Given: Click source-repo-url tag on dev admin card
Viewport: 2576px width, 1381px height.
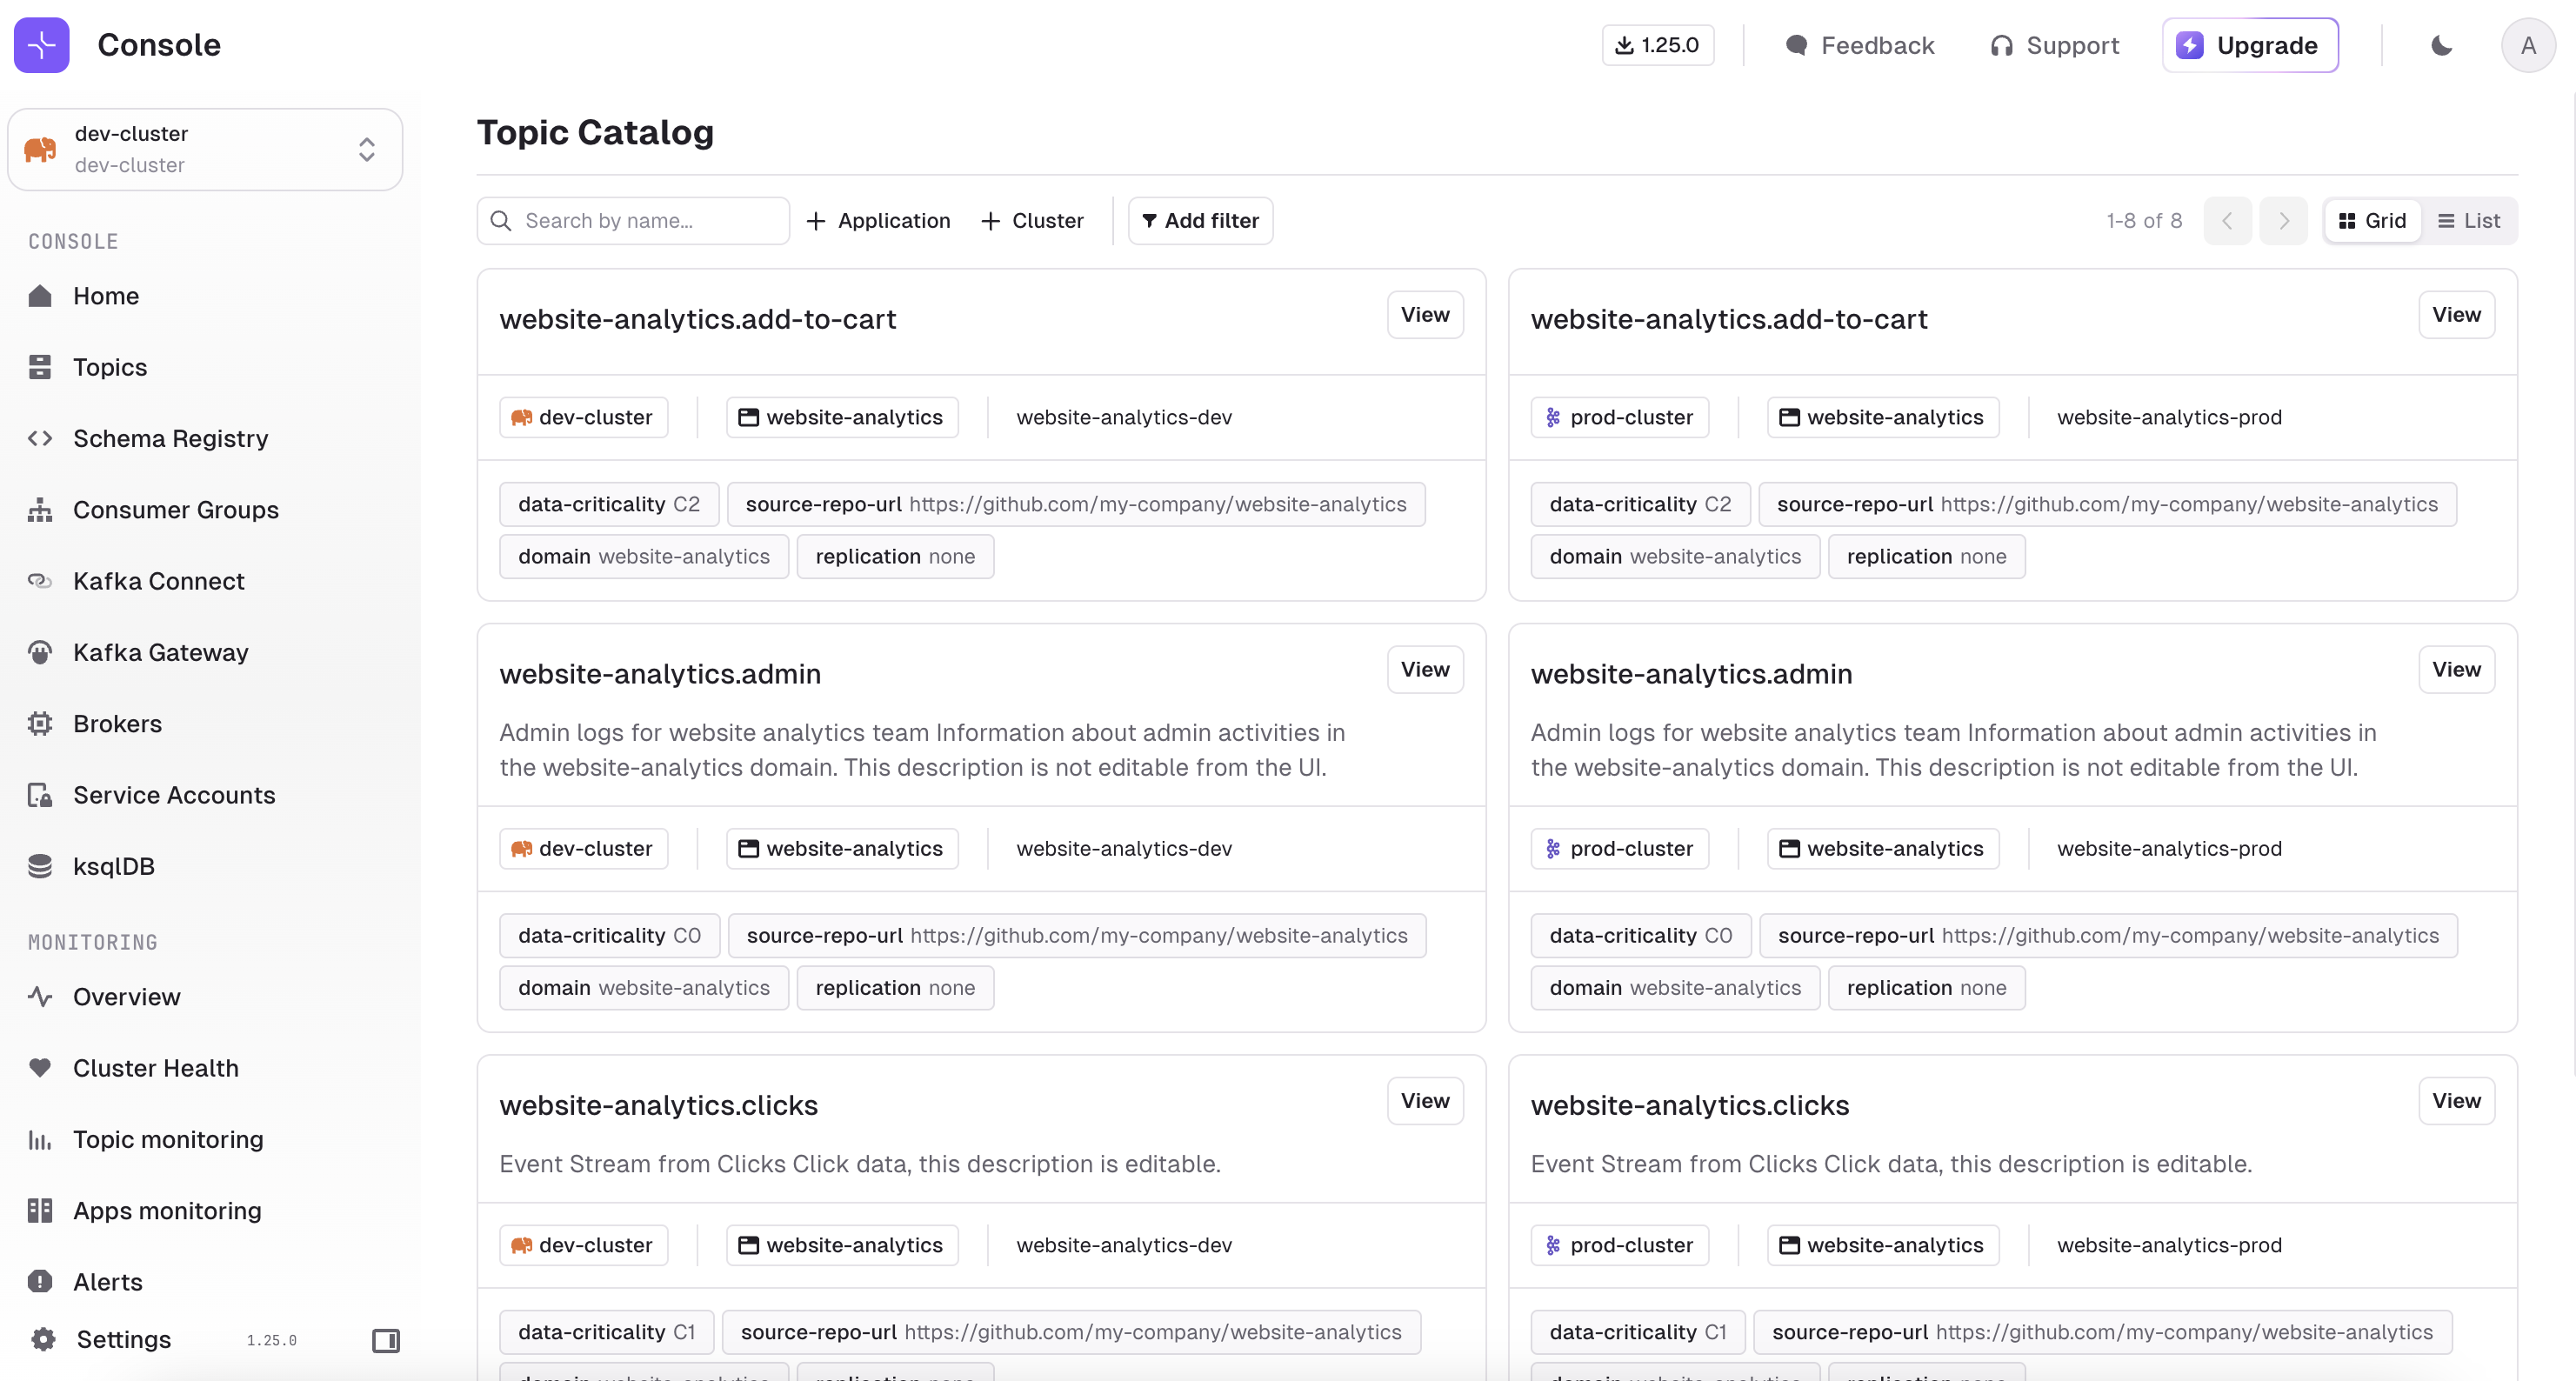Looking at the screenshot, I should click(x=1077, y=935).
